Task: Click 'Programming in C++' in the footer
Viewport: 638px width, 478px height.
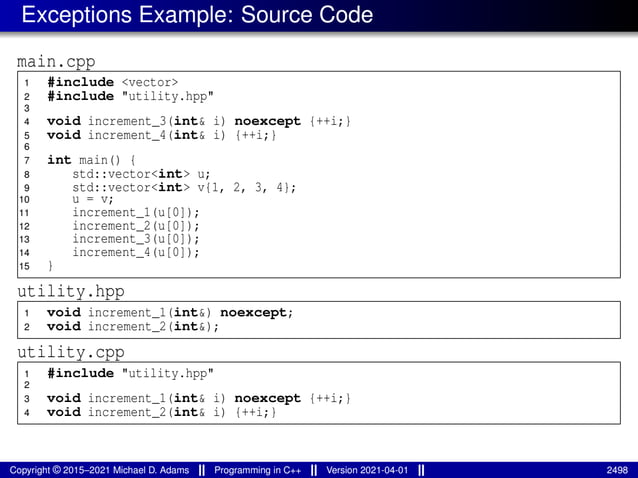Action: [258, 470]
